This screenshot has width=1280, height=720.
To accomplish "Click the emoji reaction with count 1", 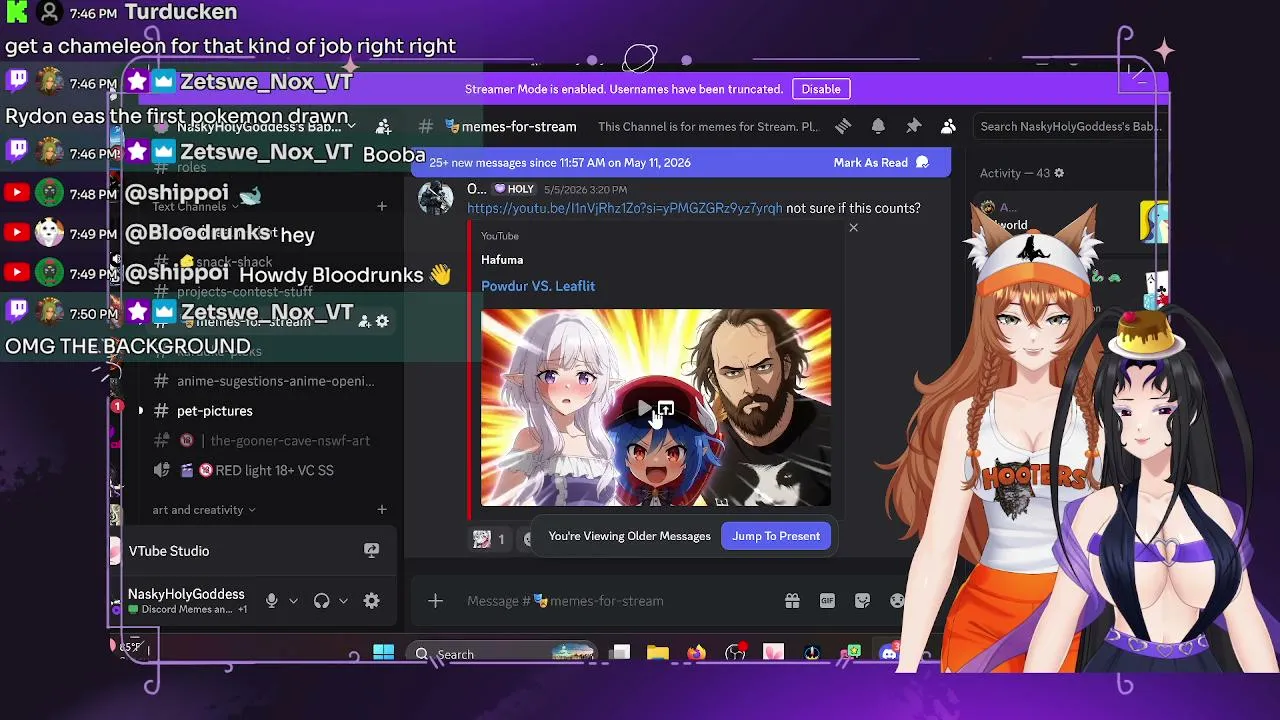I will (x=489, y=539).
